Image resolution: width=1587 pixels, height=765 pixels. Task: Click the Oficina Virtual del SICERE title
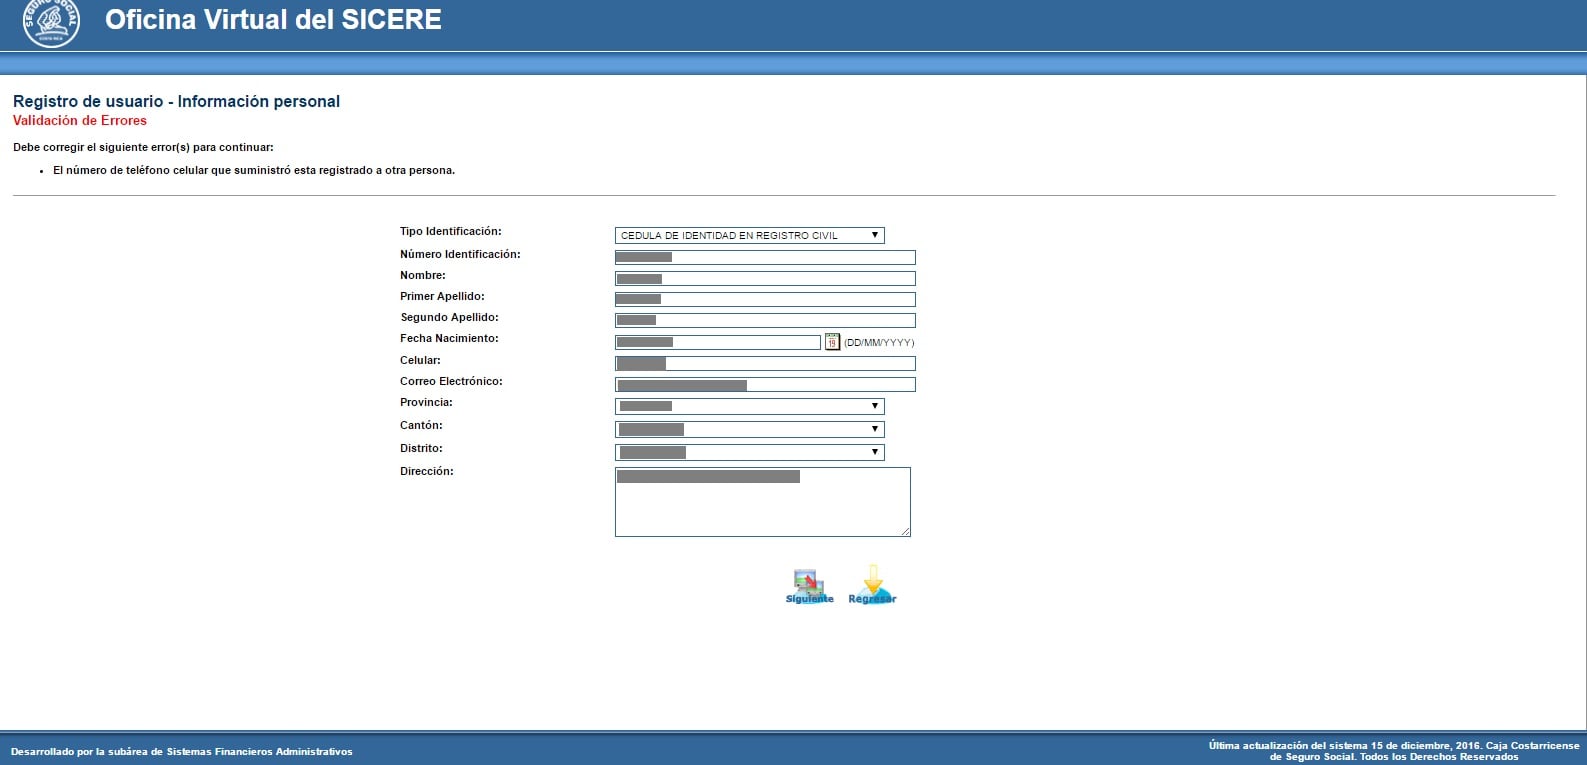(273, 20)
